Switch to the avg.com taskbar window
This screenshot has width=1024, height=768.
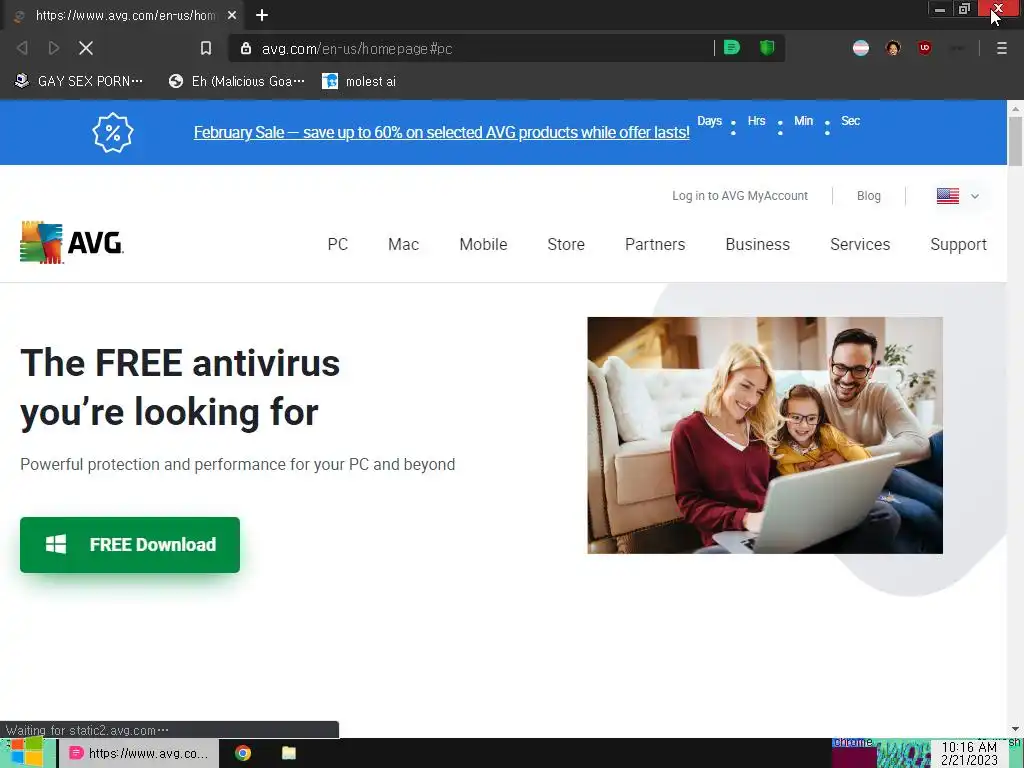pyautogui.click(x=139, y=753)
